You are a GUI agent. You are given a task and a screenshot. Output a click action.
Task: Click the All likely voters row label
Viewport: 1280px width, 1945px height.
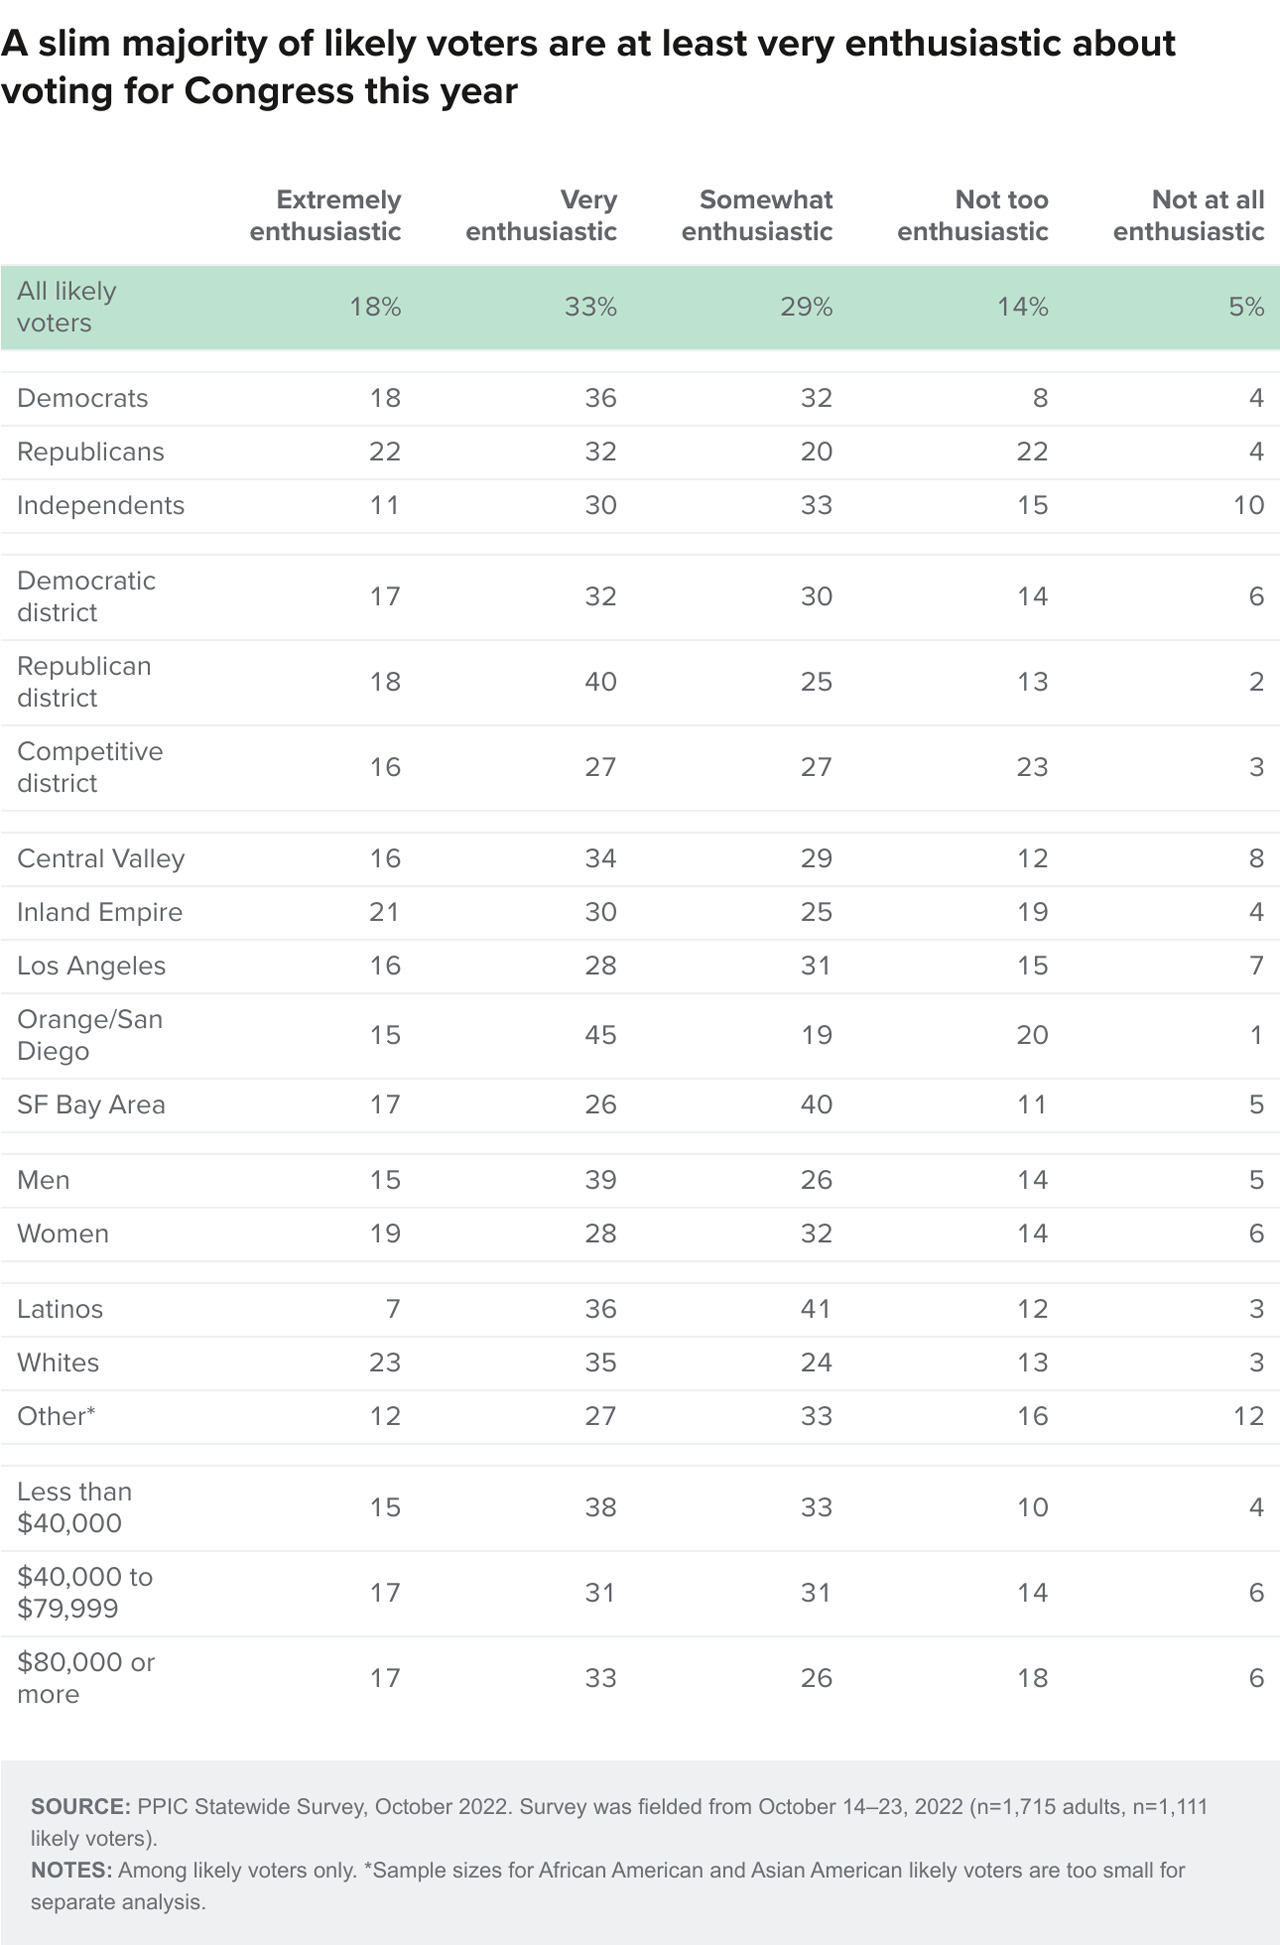coord(67,307)
